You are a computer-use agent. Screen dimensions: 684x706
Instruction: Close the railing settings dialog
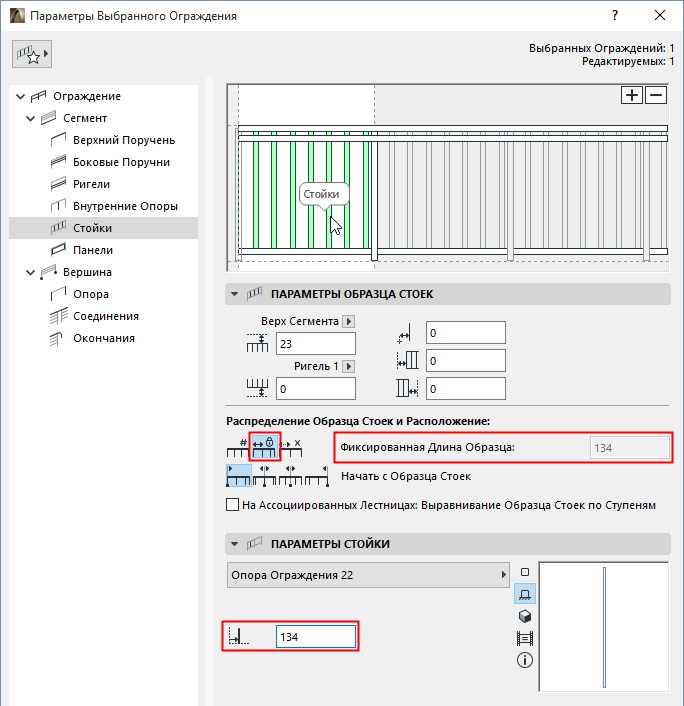(660, 15)
